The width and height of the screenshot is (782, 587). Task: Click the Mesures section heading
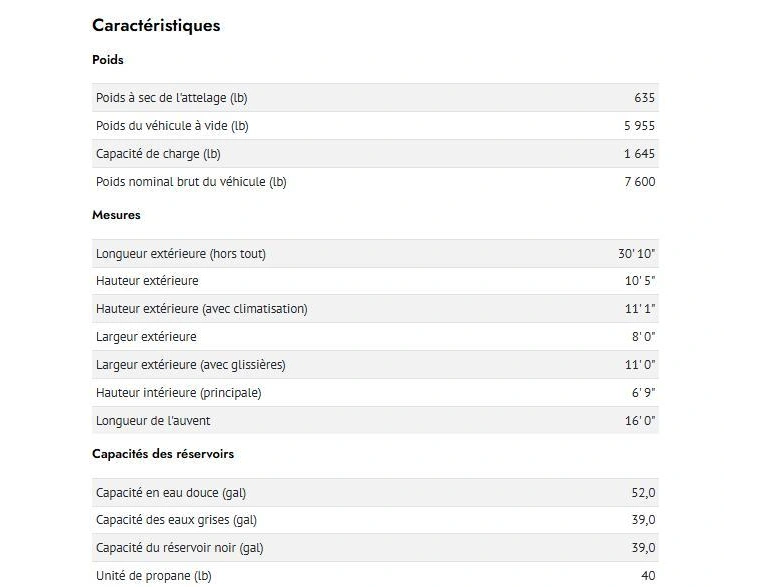pos(116,215)
